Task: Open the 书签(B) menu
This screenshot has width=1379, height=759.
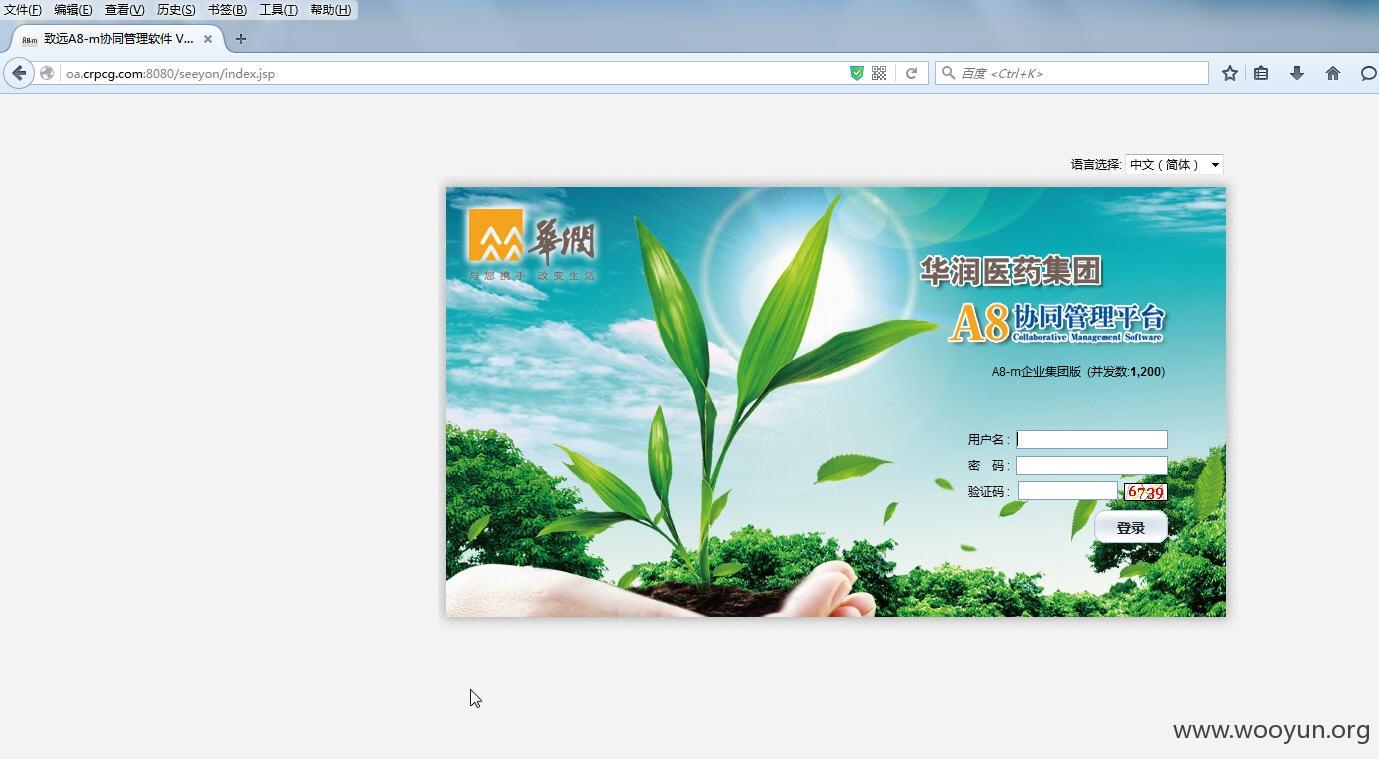Action: pos(227,10)
